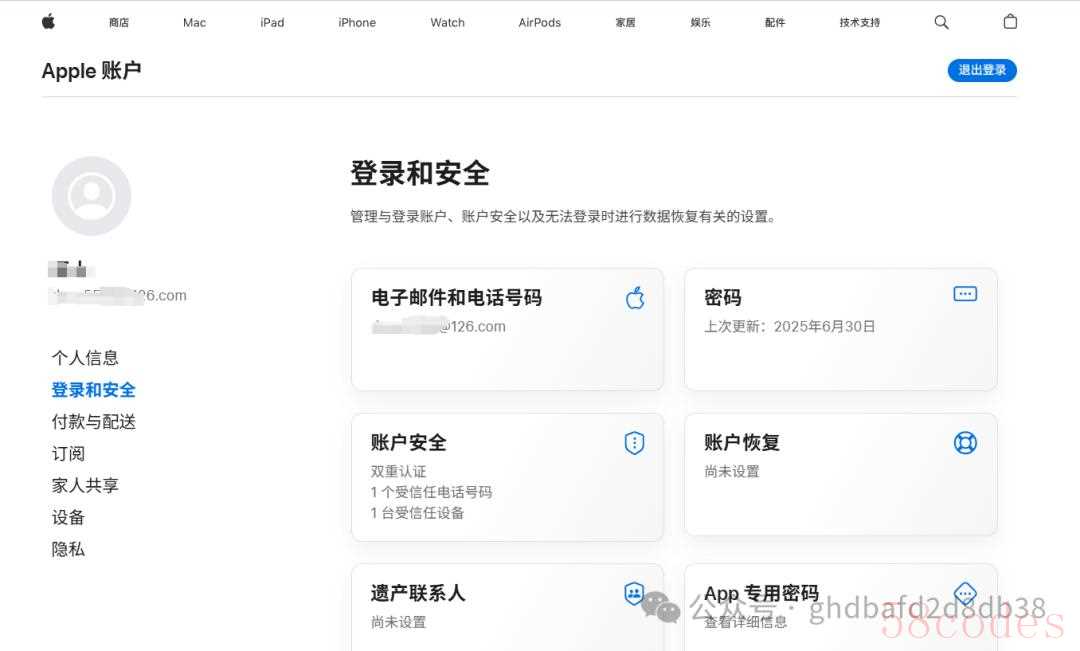1080x651 pixels.
Task: Click the 退出登录 sign-out button
Action: [982, 70]
